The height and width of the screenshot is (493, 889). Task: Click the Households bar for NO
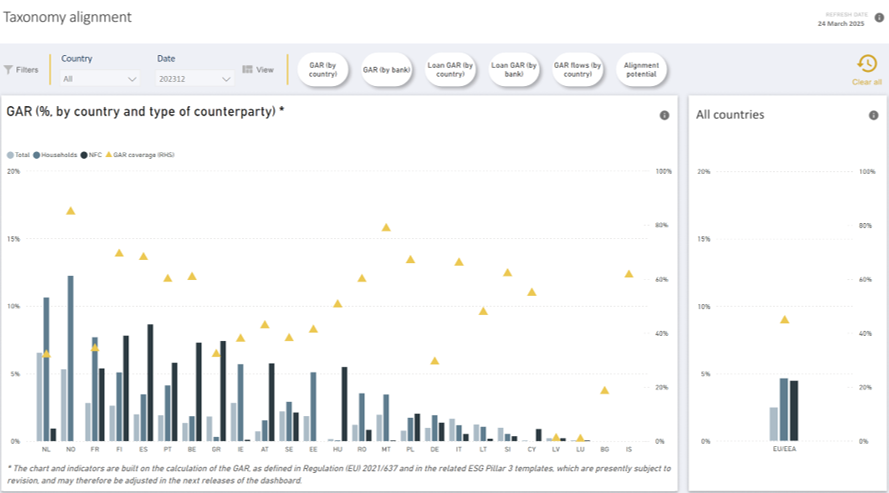point(70,358)
